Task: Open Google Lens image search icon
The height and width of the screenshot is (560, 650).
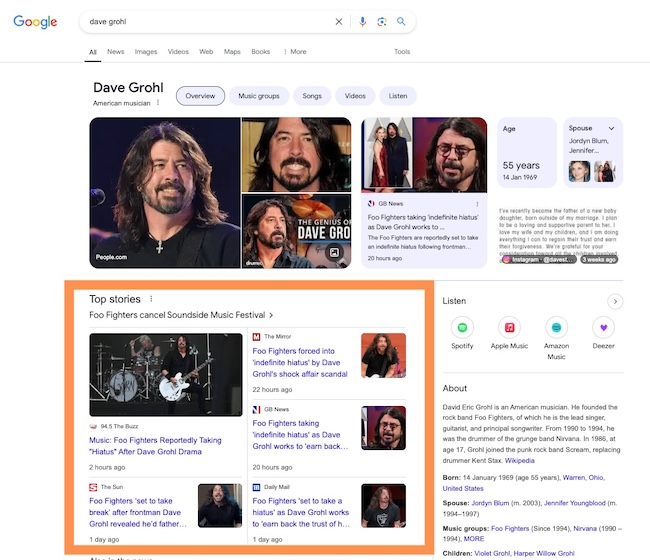Action: pos(382,21)
